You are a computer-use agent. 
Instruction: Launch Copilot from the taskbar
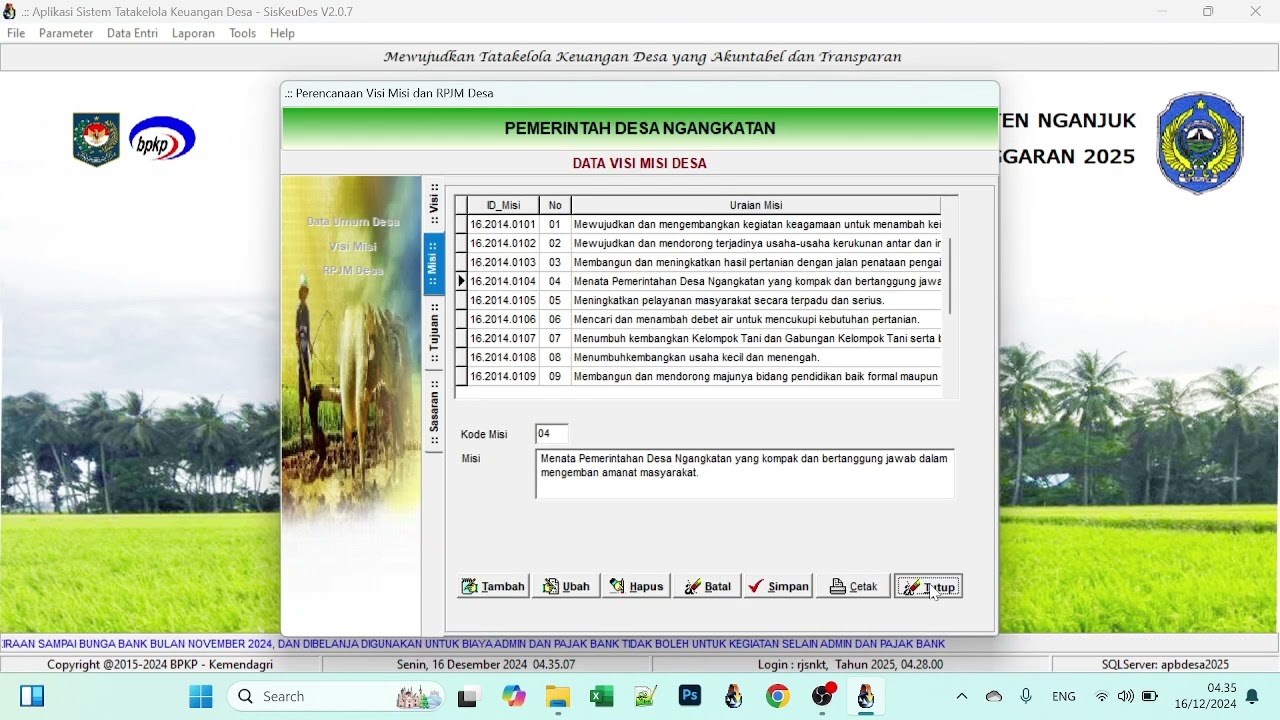click(x=514, y=696)
